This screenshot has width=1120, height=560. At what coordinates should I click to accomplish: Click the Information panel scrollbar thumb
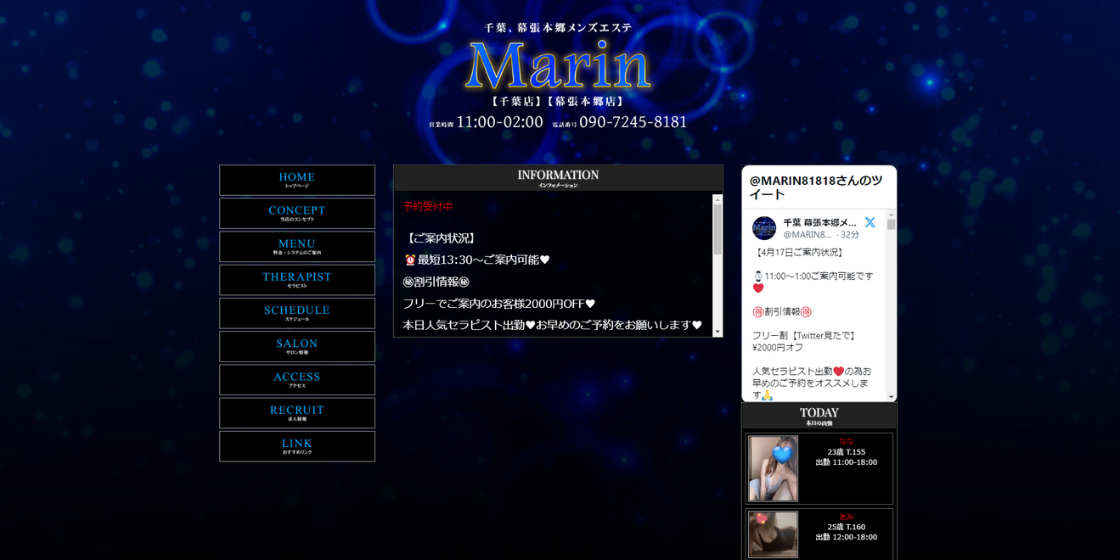[717, 230]
